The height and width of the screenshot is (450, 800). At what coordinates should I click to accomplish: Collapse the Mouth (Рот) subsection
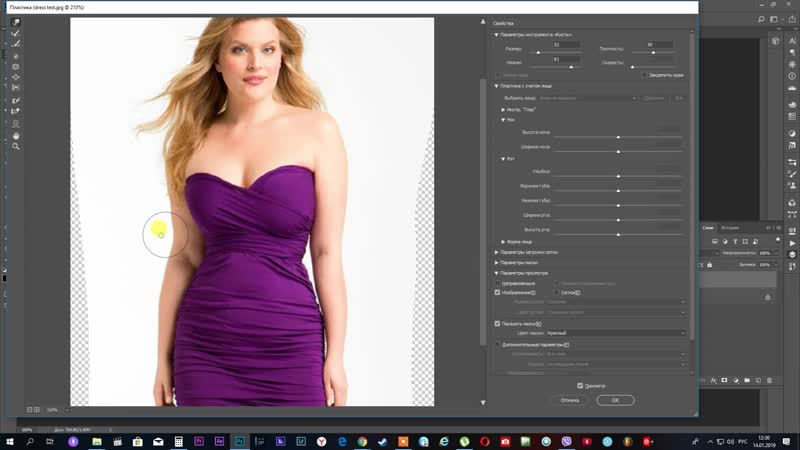coord(503,159)
